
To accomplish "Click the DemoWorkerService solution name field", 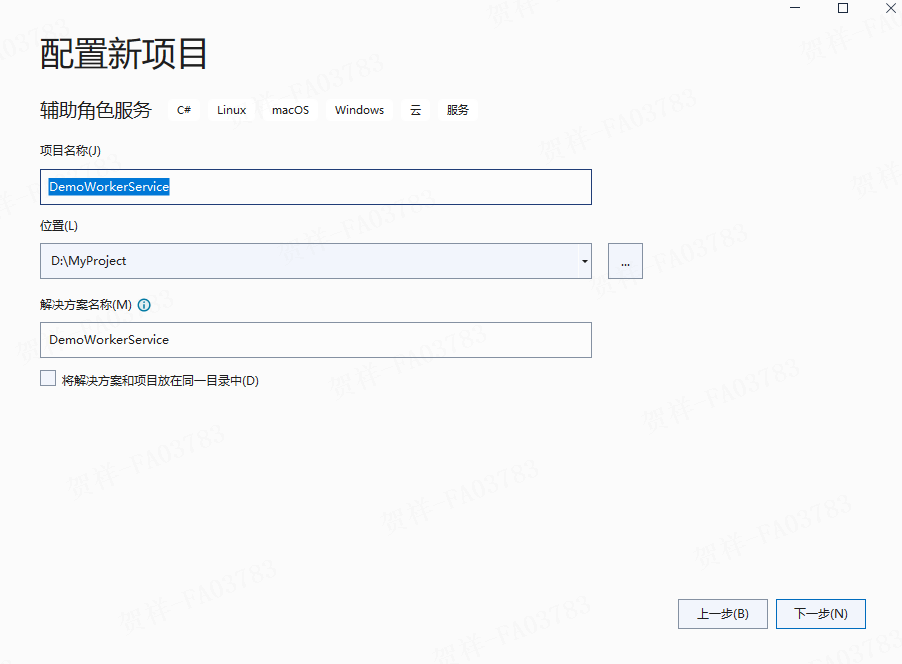I will pyautogui.click(x=300, y=340).
